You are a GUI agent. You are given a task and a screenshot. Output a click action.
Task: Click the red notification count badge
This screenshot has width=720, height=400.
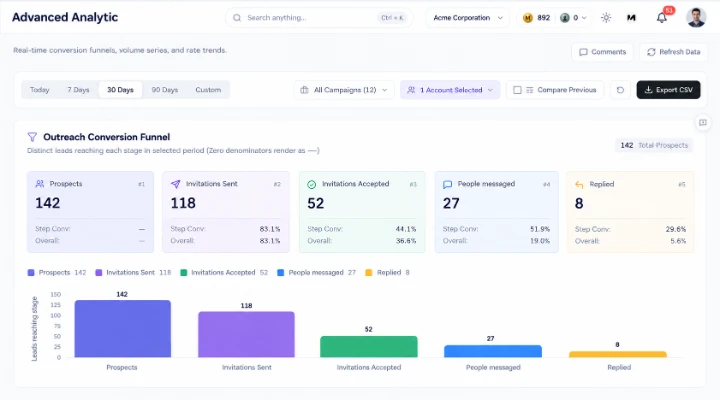(669, 10)
